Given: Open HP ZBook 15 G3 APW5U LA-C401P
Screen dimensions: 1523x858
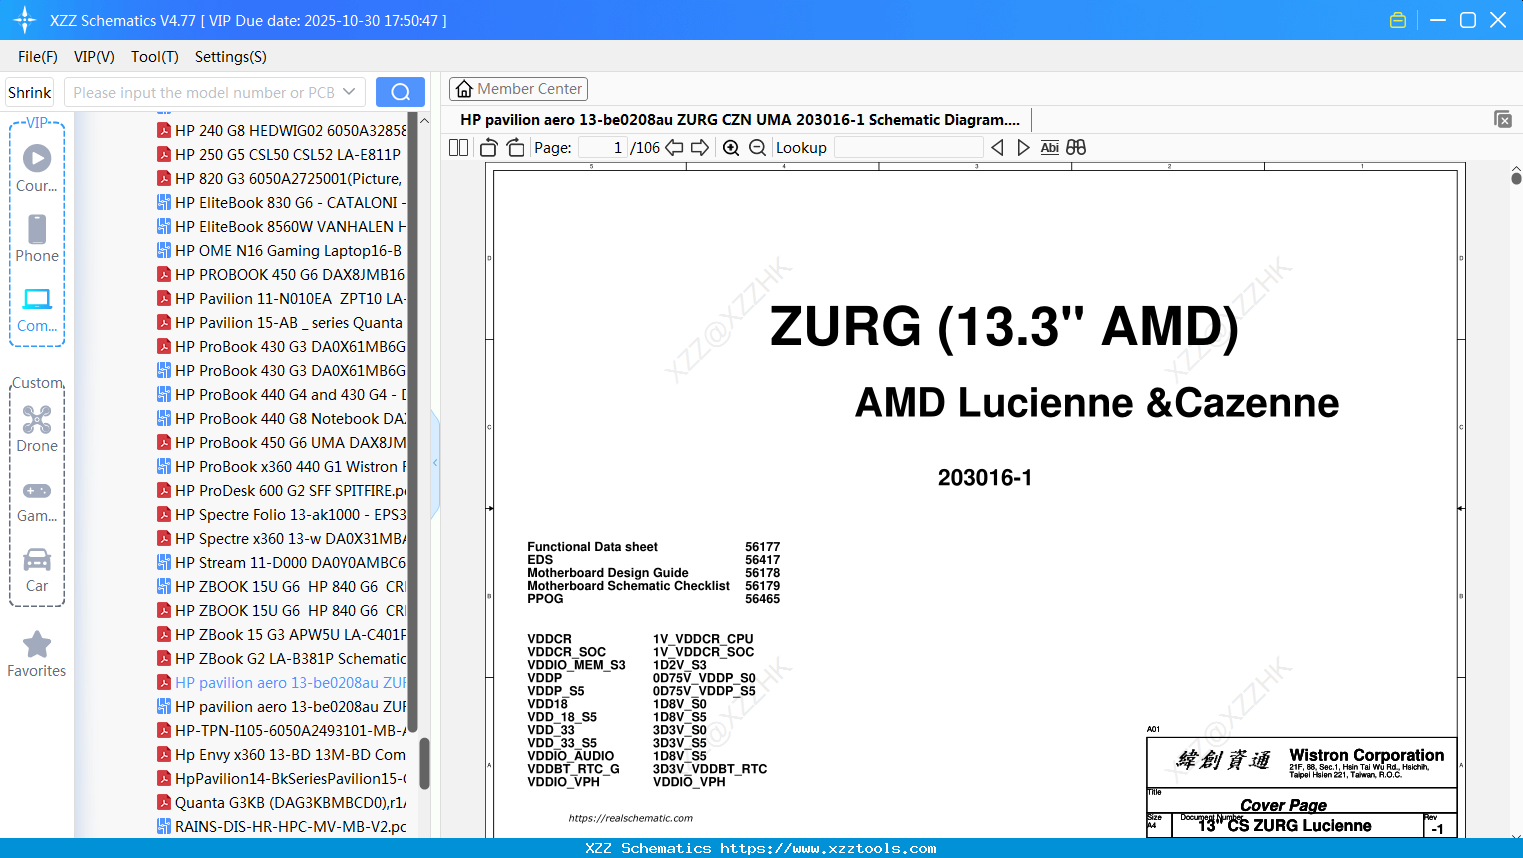Looking at the screenshot, I should pos(282,634).
